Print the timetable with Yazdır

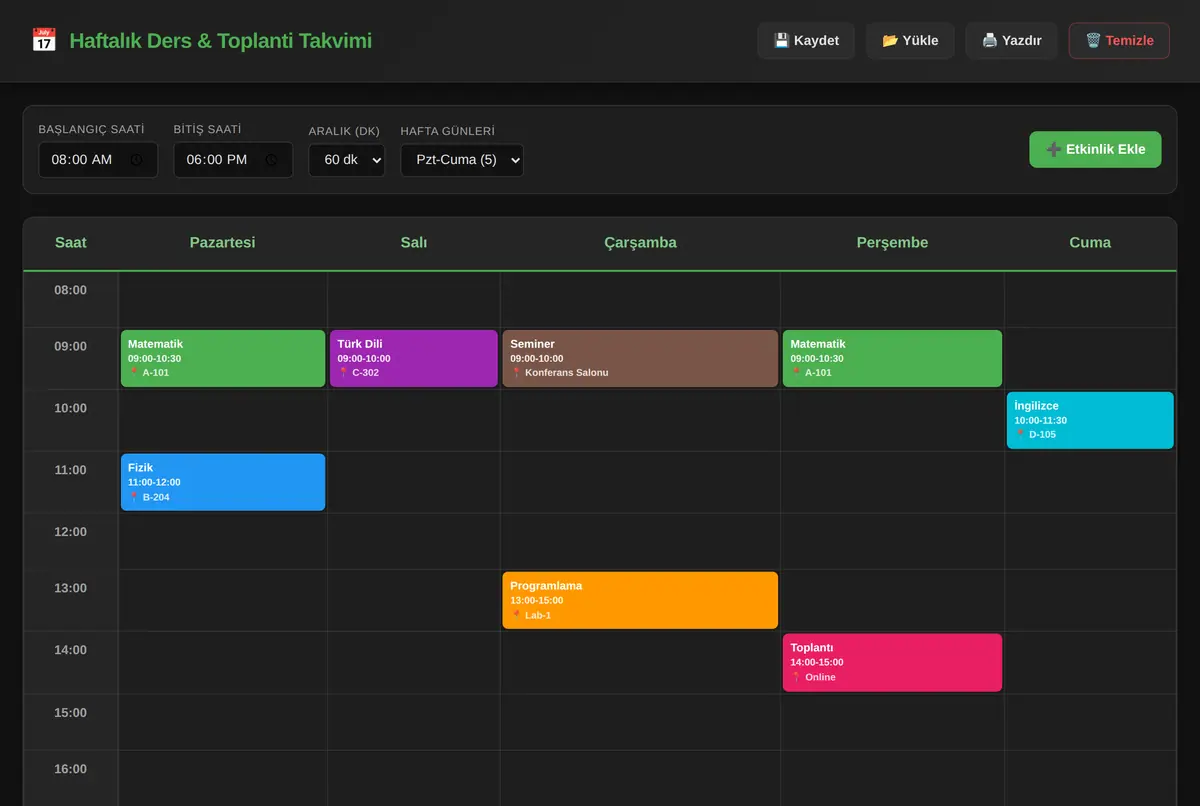(1011, 41)
